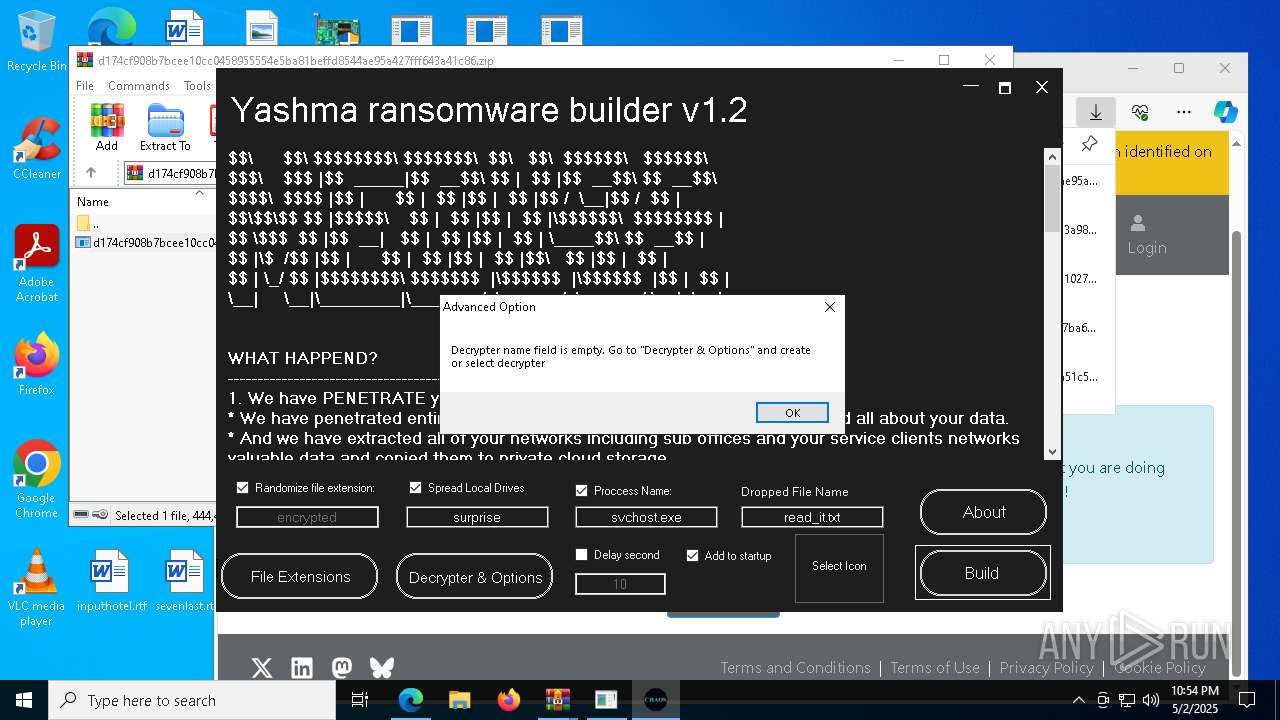Click the X (Twitter) social icon
This screenshot has height=720, width=1280.
click(262, 668)
